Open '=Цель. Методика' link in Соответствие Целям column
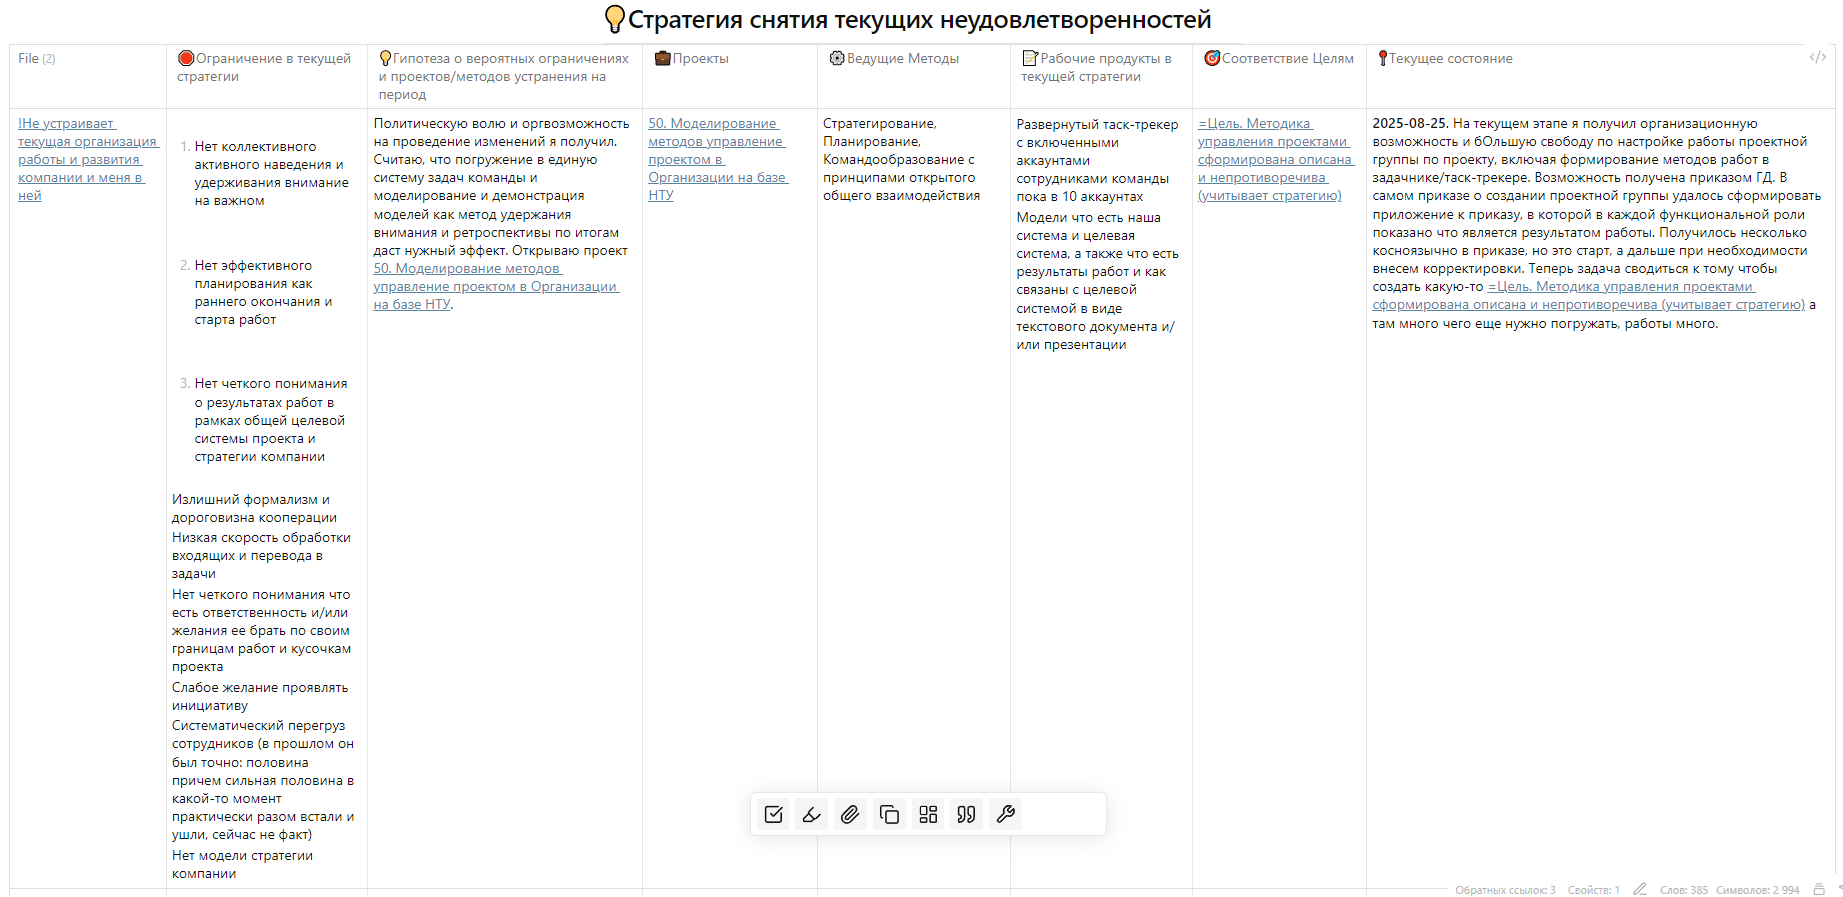1843x897 pixels. click(x=1273, y=159)
